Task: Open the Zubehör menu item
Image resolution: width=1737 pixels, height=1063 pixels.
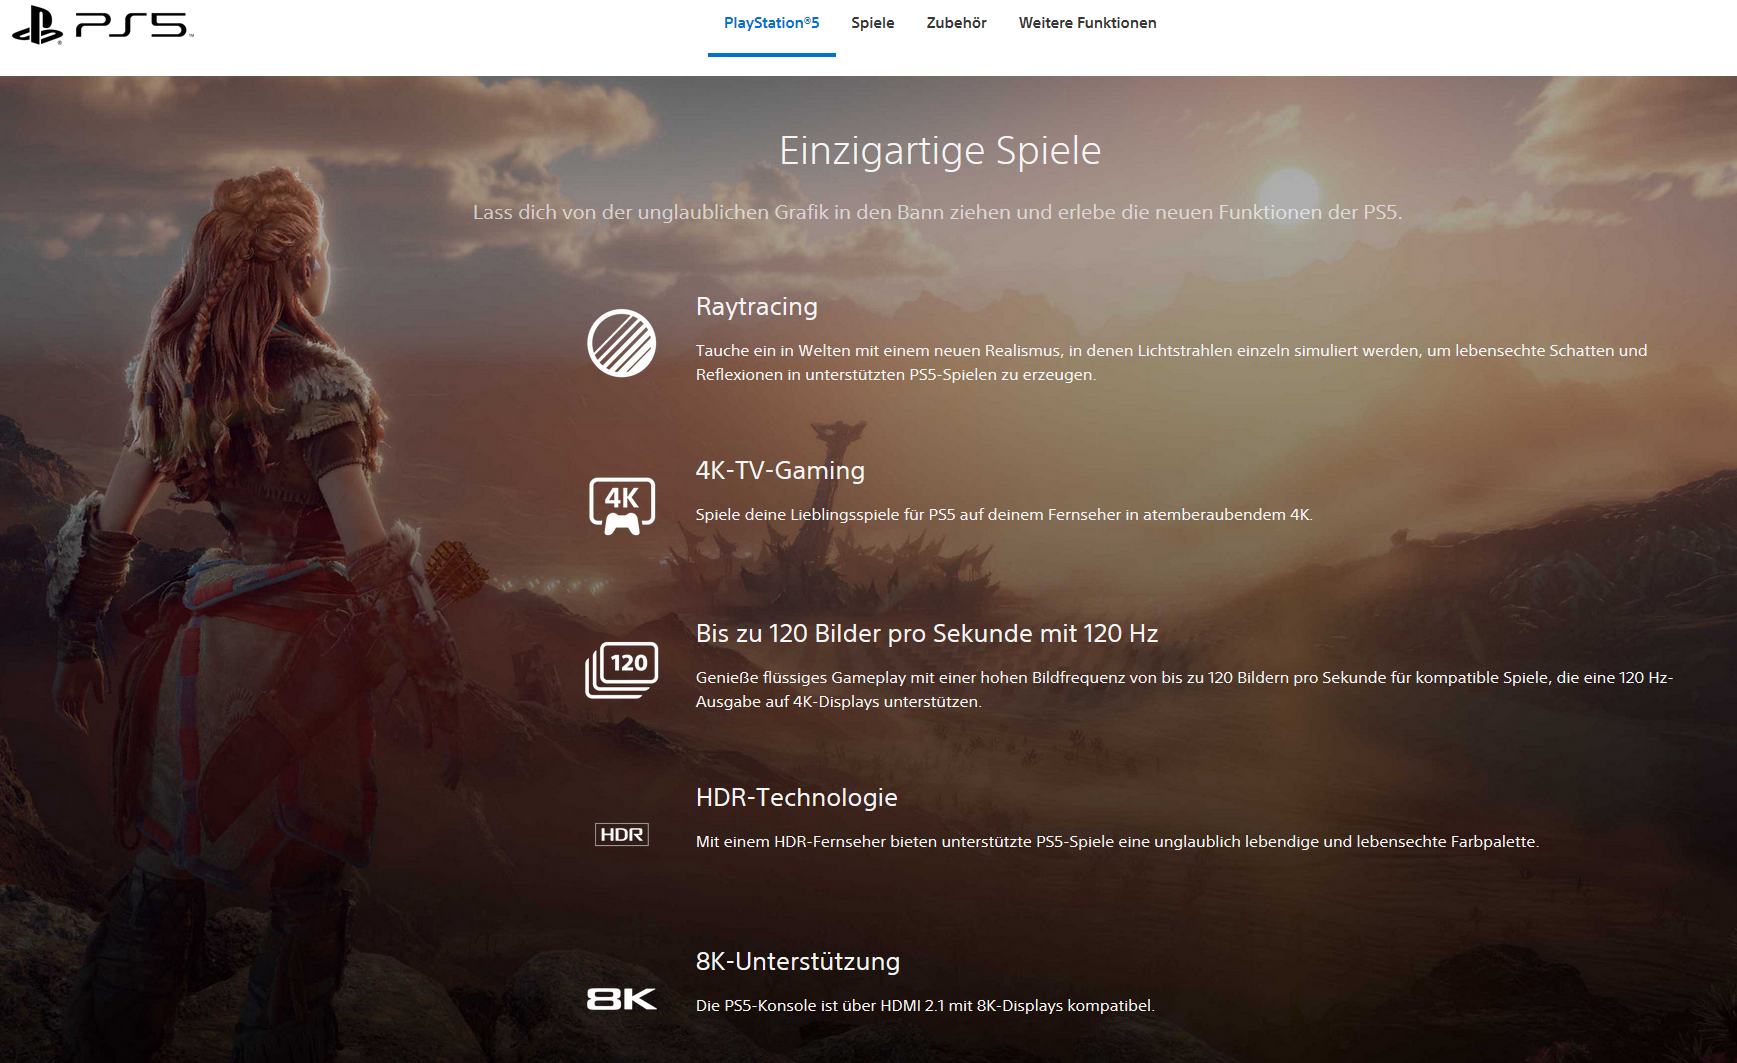Action: tap(956, 23)
